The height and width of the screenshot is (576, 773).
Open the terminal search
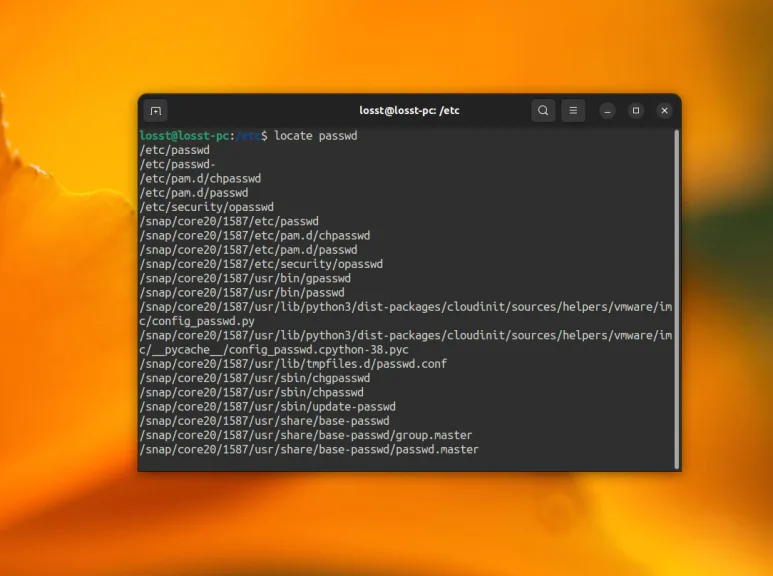543,110
